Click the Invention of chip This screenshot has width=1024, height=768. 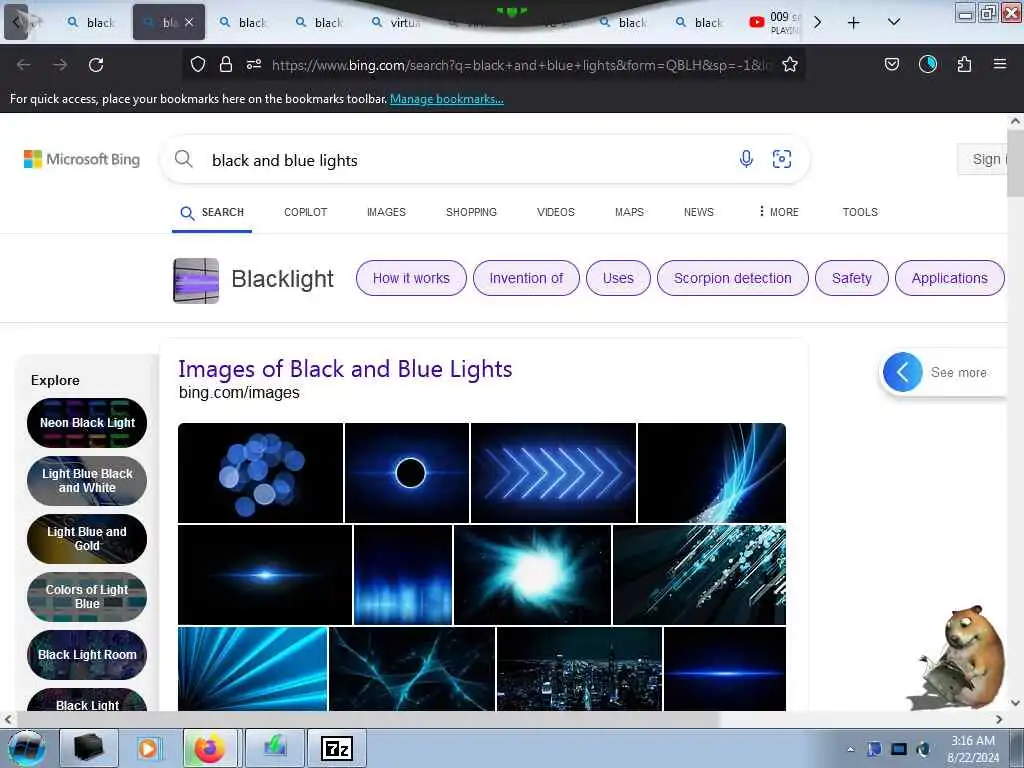tap(526, 278)
